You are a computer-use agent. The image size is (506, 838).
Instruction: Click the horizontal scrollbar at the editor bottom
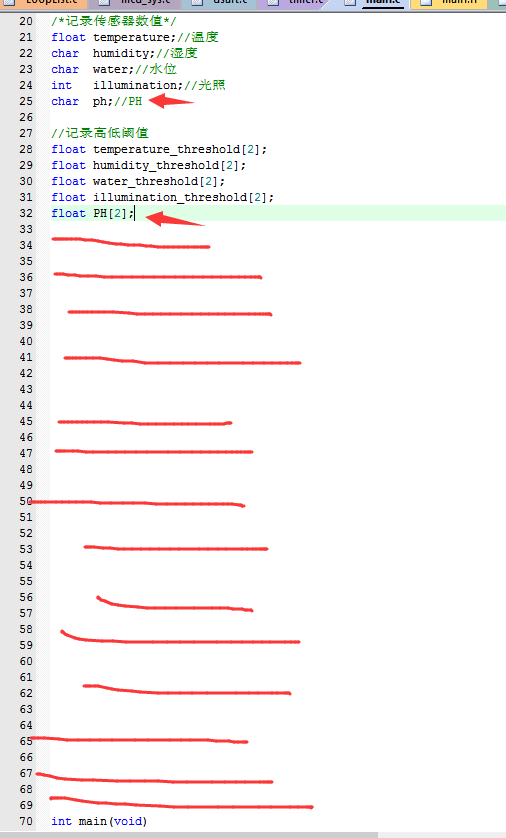[x=189, y=835]
